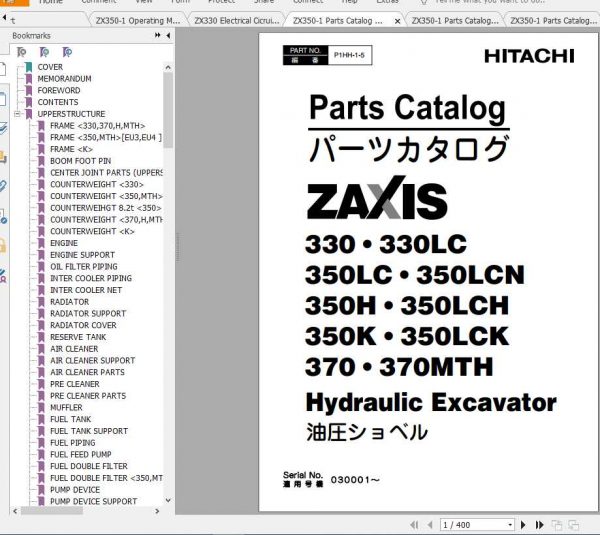
Task: Click the gray bookmark tool icon
Action: 22,52
